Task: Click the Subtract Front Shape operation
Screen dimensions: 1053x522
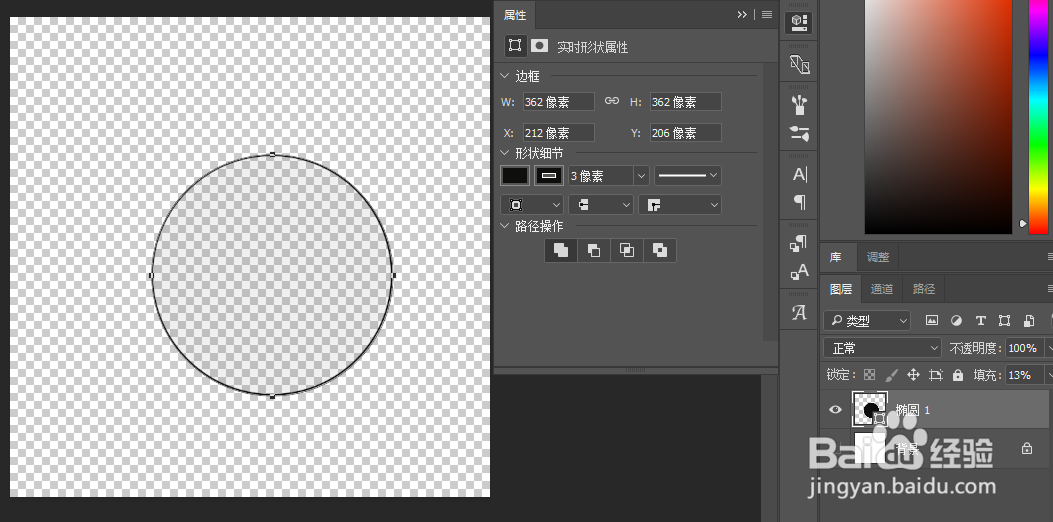Action: [x=594, y=251]
